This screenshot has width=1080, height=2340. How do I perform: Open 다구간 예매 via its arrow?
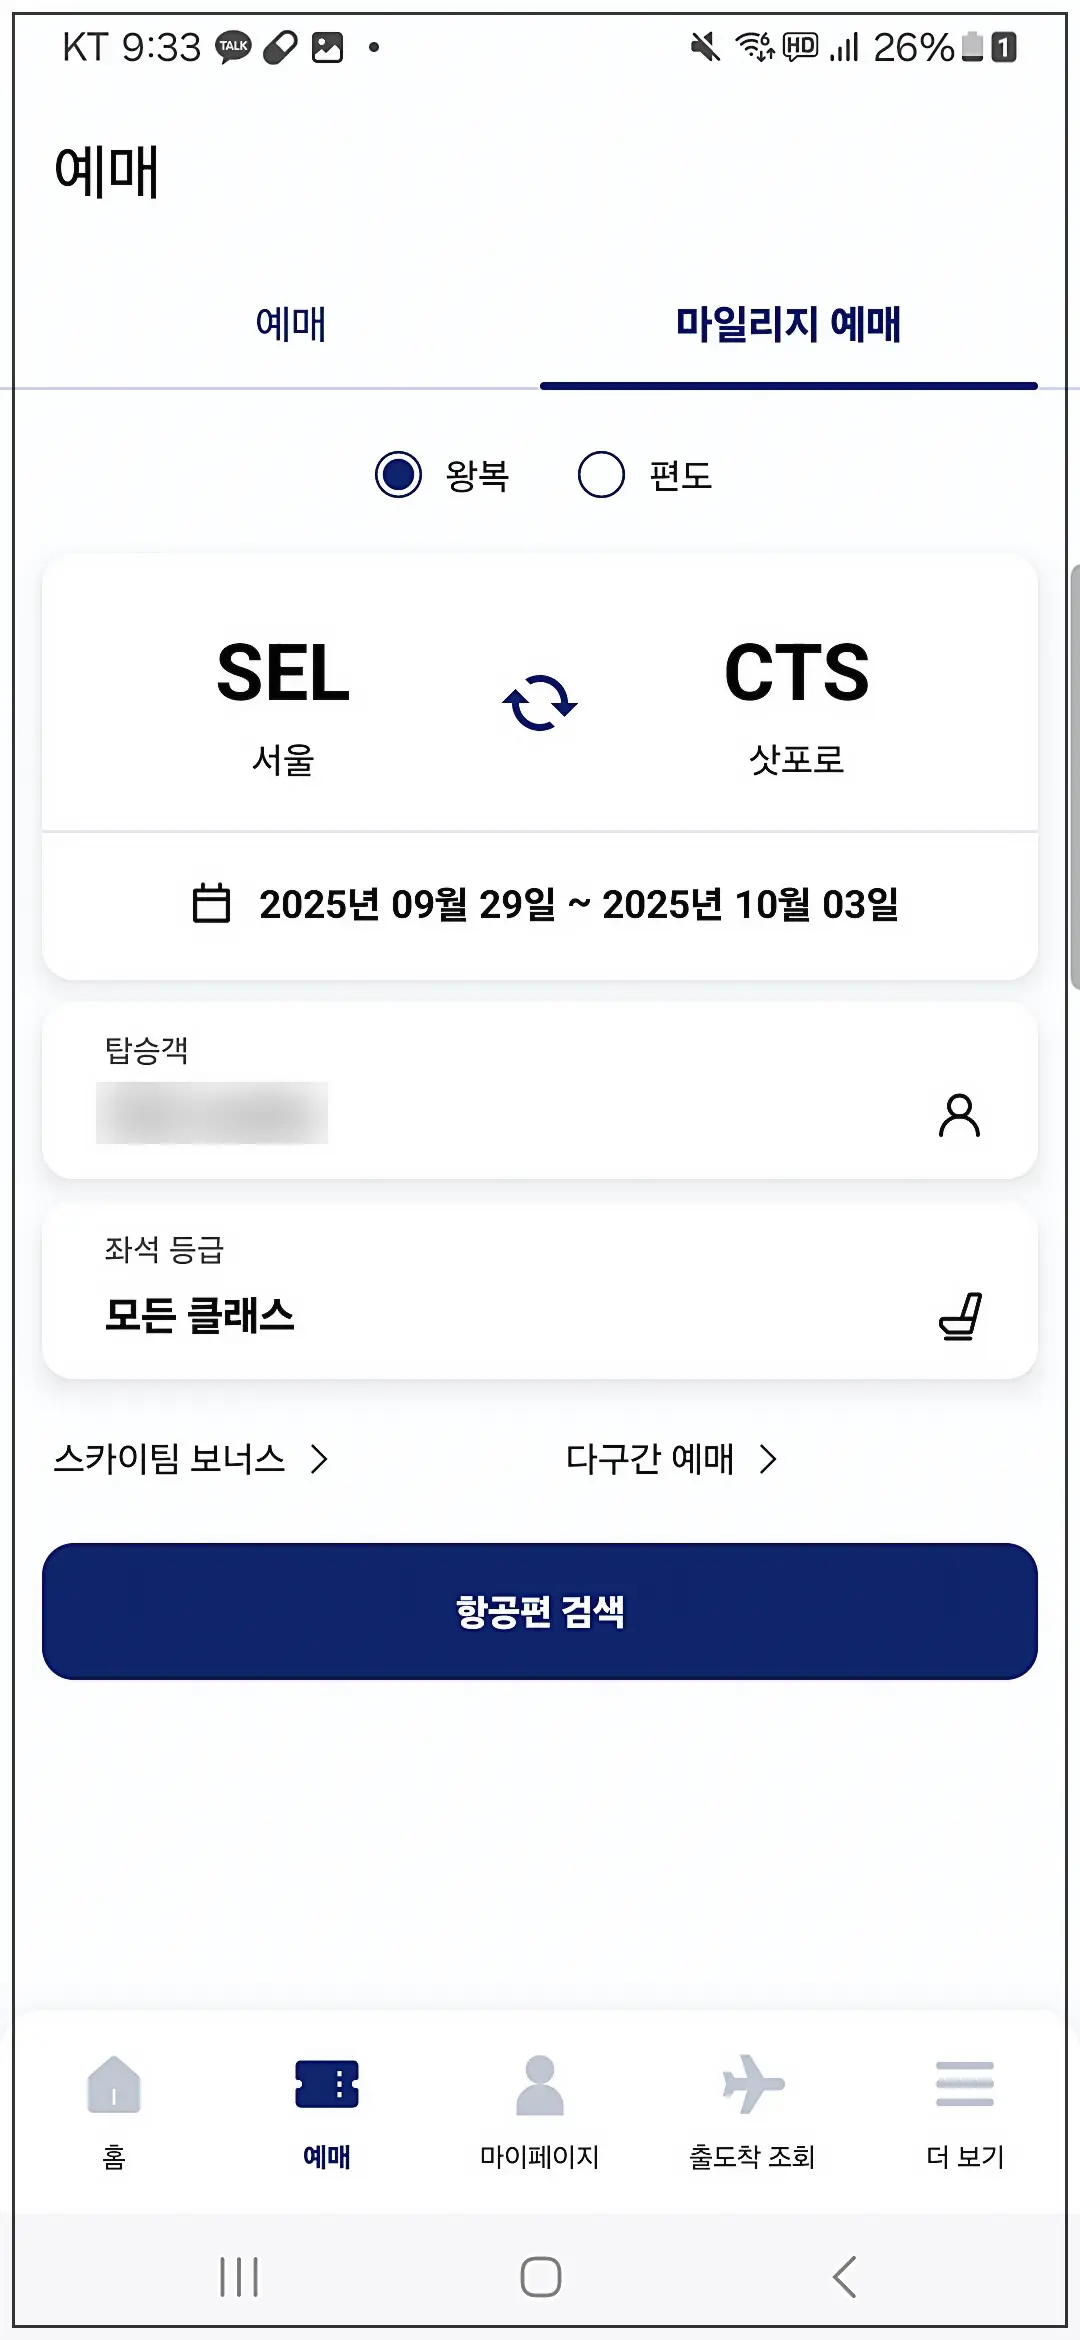point(770,1459)
